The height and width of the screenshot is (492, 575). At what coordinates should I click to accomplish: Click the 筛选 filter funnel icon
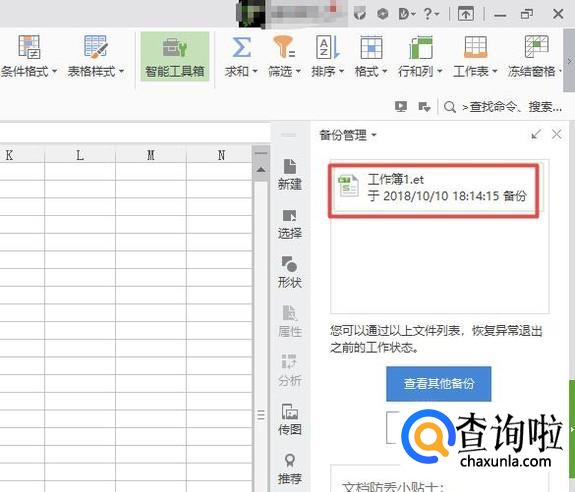click(284, 48)
